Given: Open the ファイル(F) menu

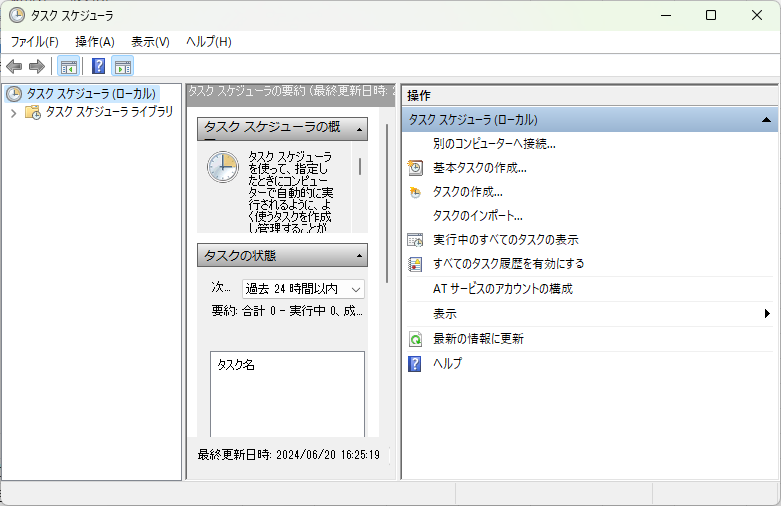Looking at the screenshot, I should pyautogui.click(x=34, y=42).
